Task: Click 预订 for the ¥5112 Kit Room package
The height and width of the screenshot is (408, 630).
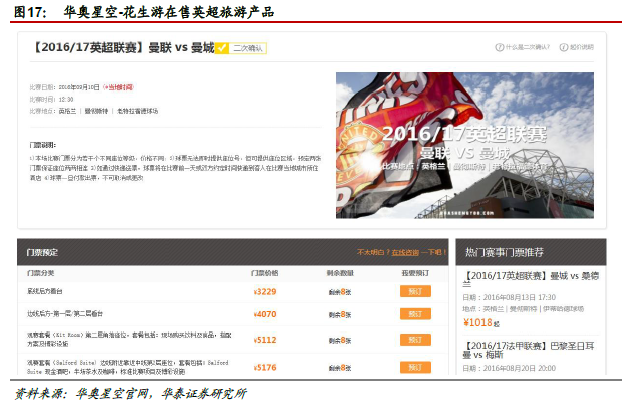Action: [x=415, y=340]
